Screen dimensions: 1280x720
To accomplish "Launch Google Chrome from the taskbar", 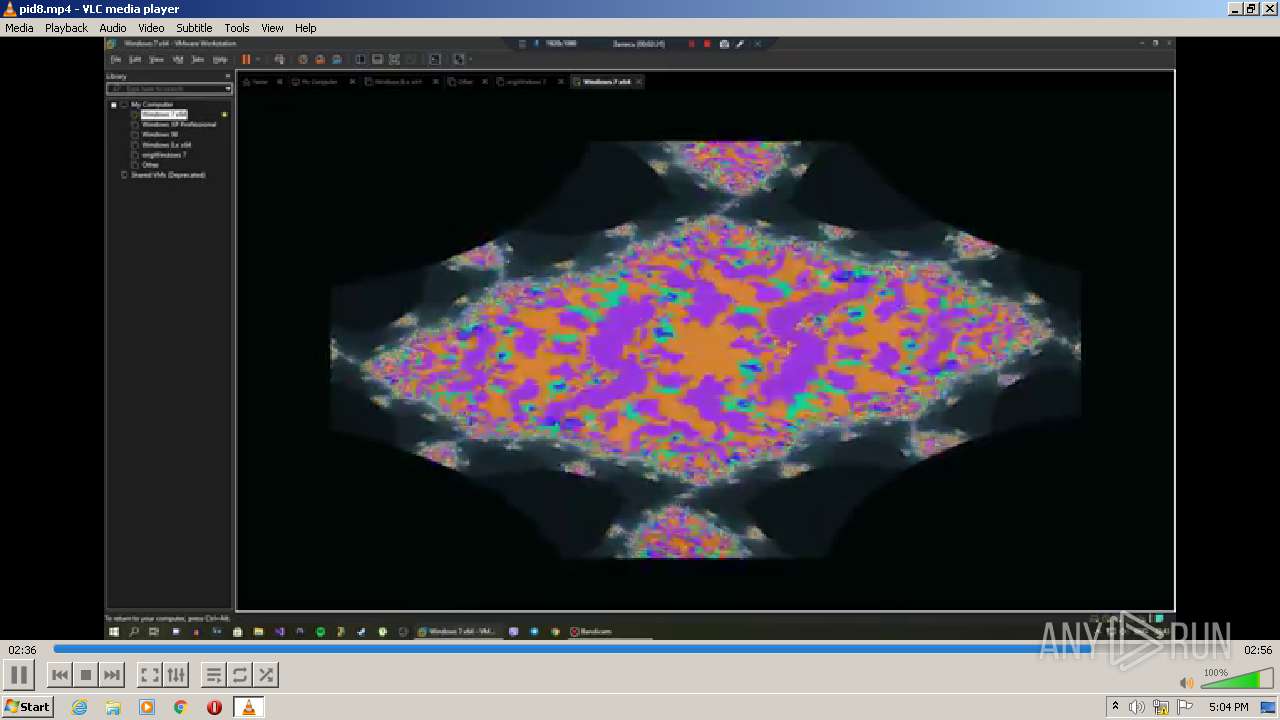I will click(x=181, y=707).
